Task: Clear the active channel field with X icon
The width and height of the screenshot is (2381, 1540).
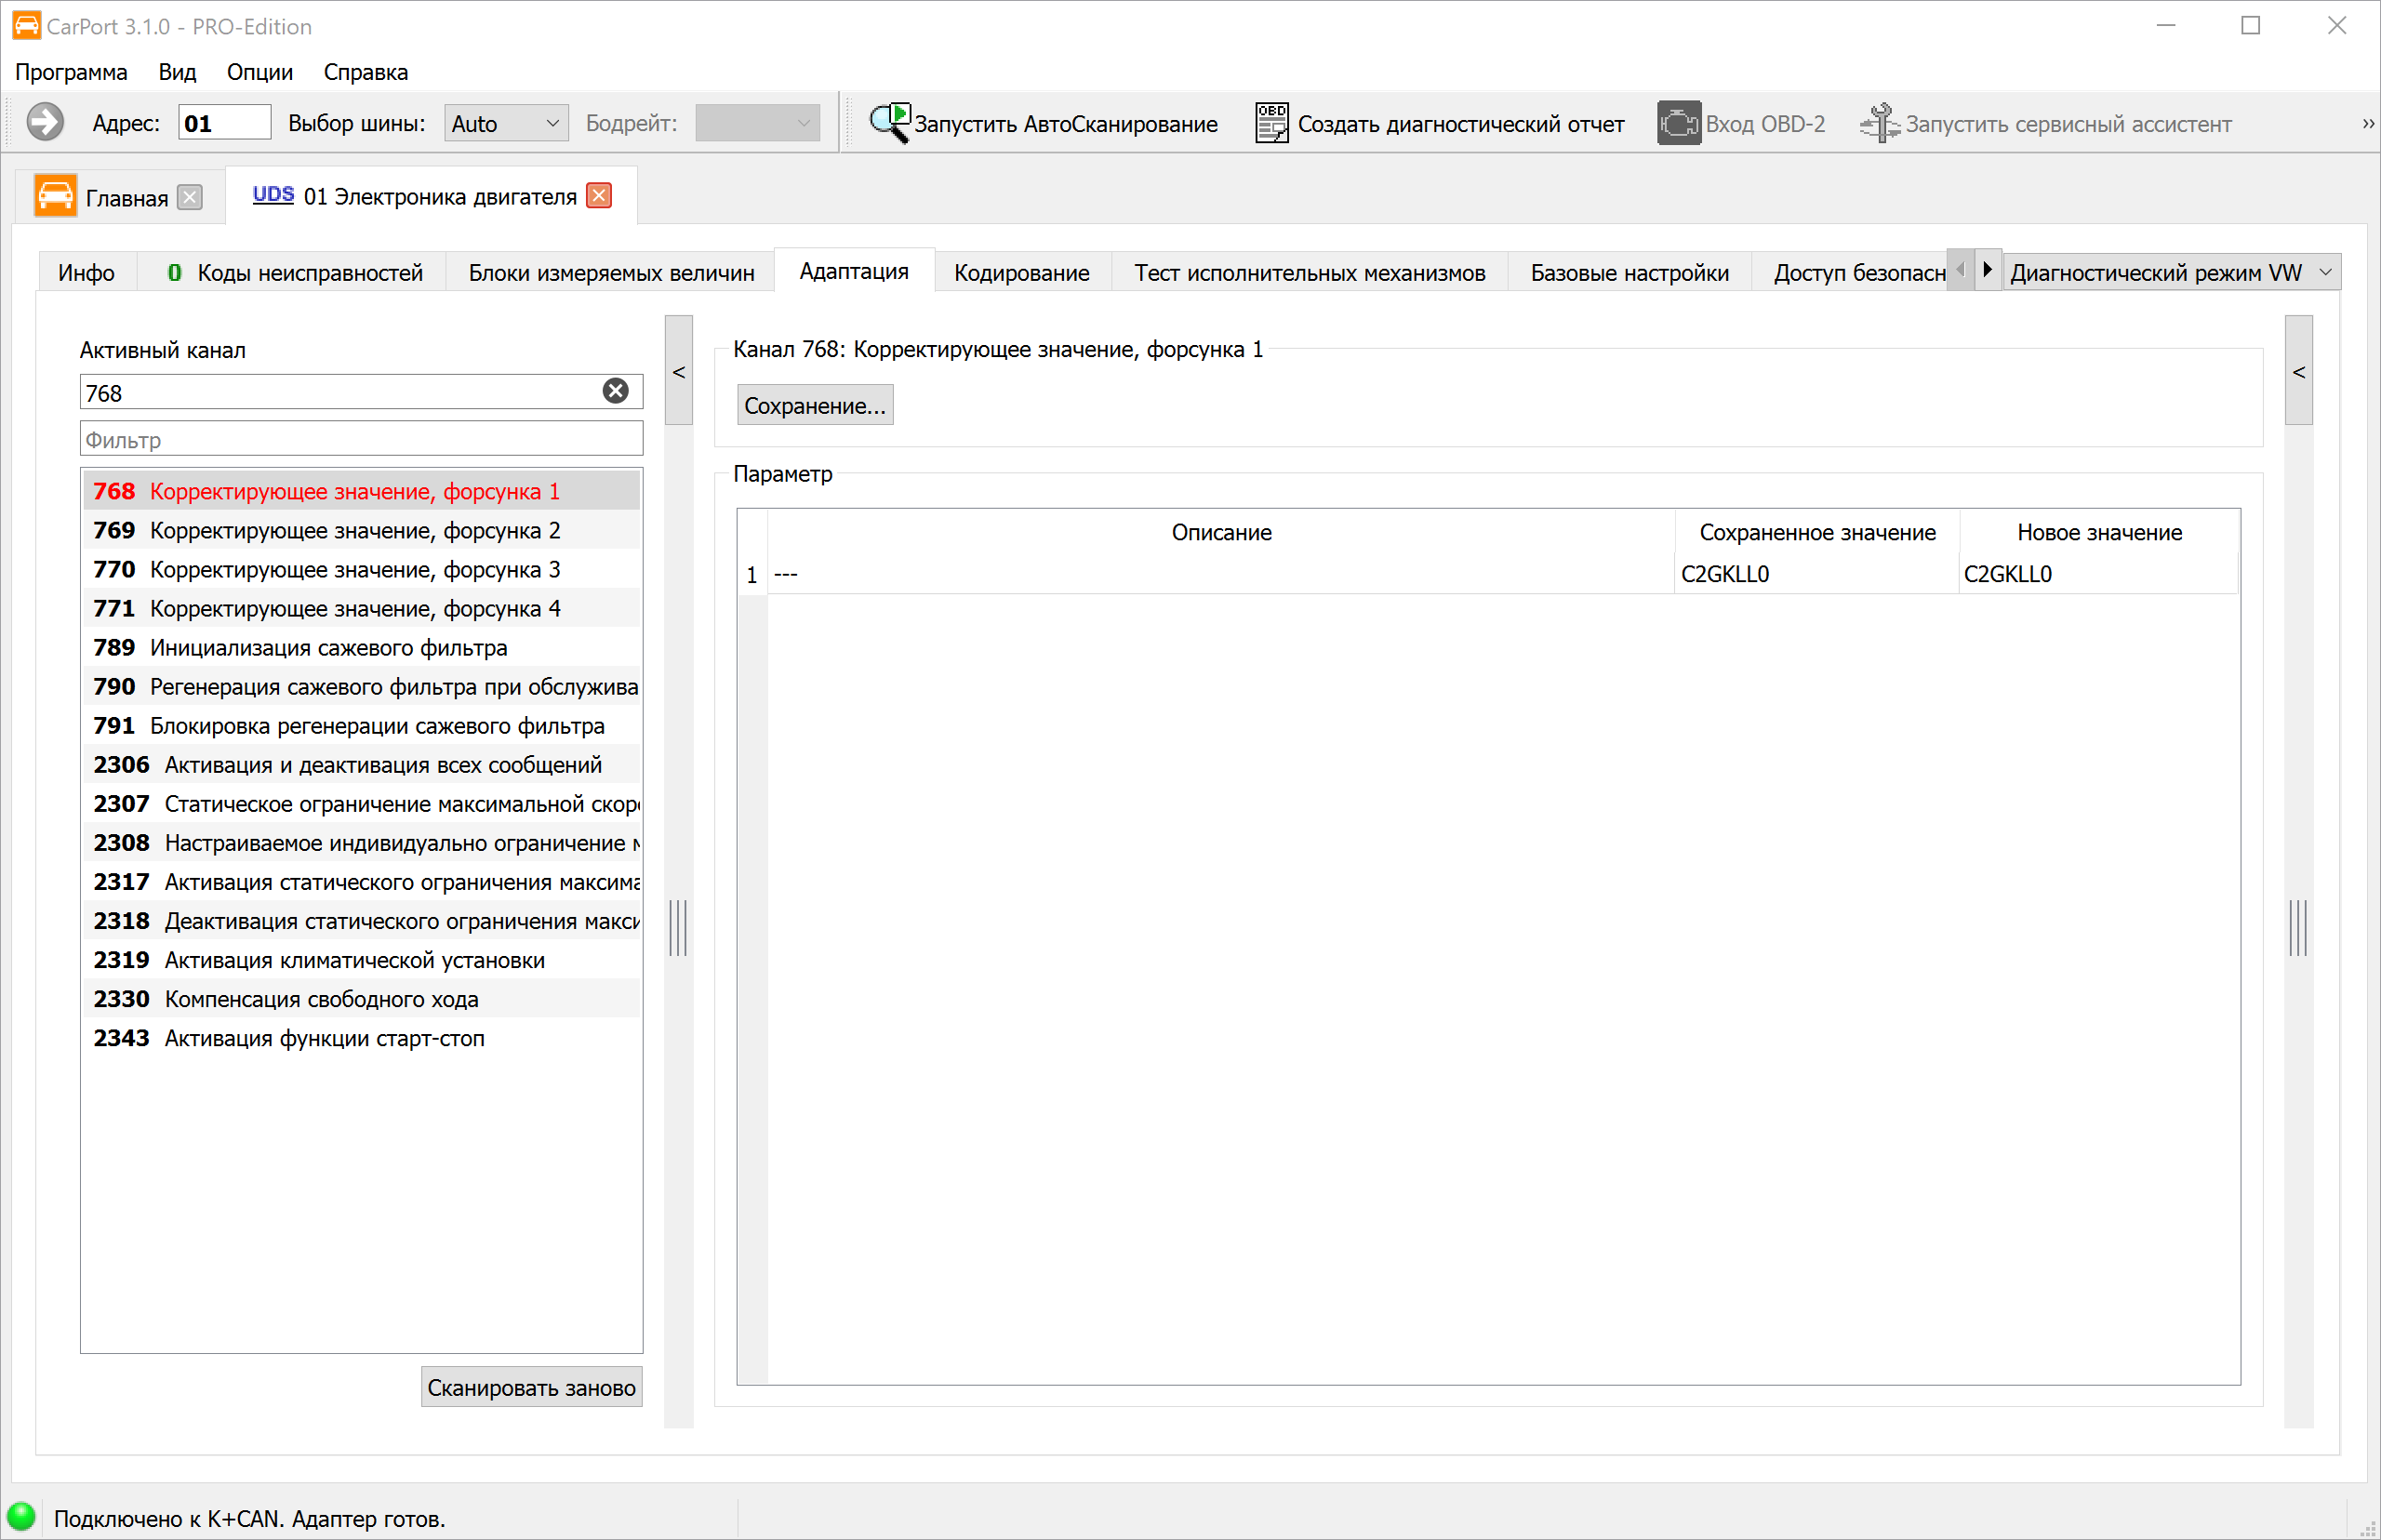Action: pyautogui.click(x=616, y=391)
